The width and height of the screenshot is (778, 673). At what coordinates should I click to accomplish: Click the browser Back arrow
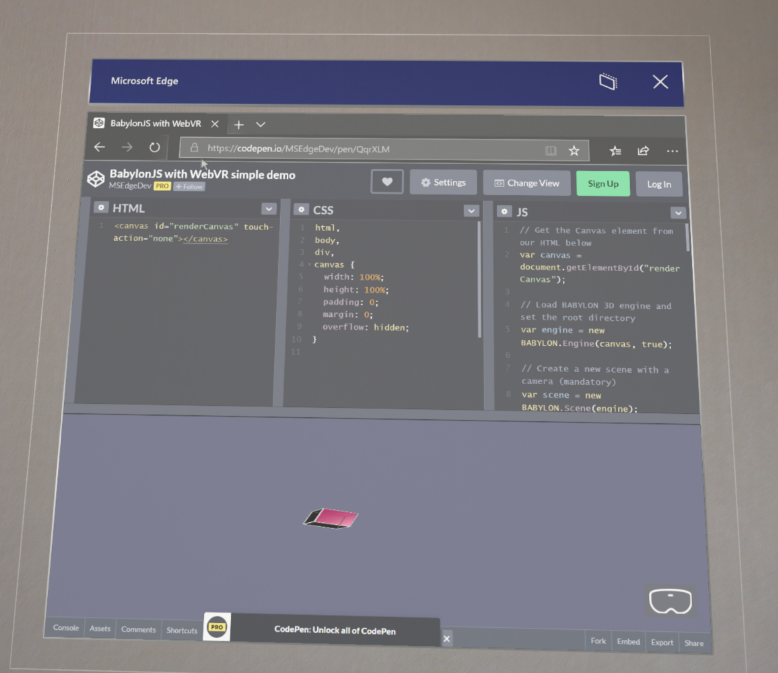point(100,147)
